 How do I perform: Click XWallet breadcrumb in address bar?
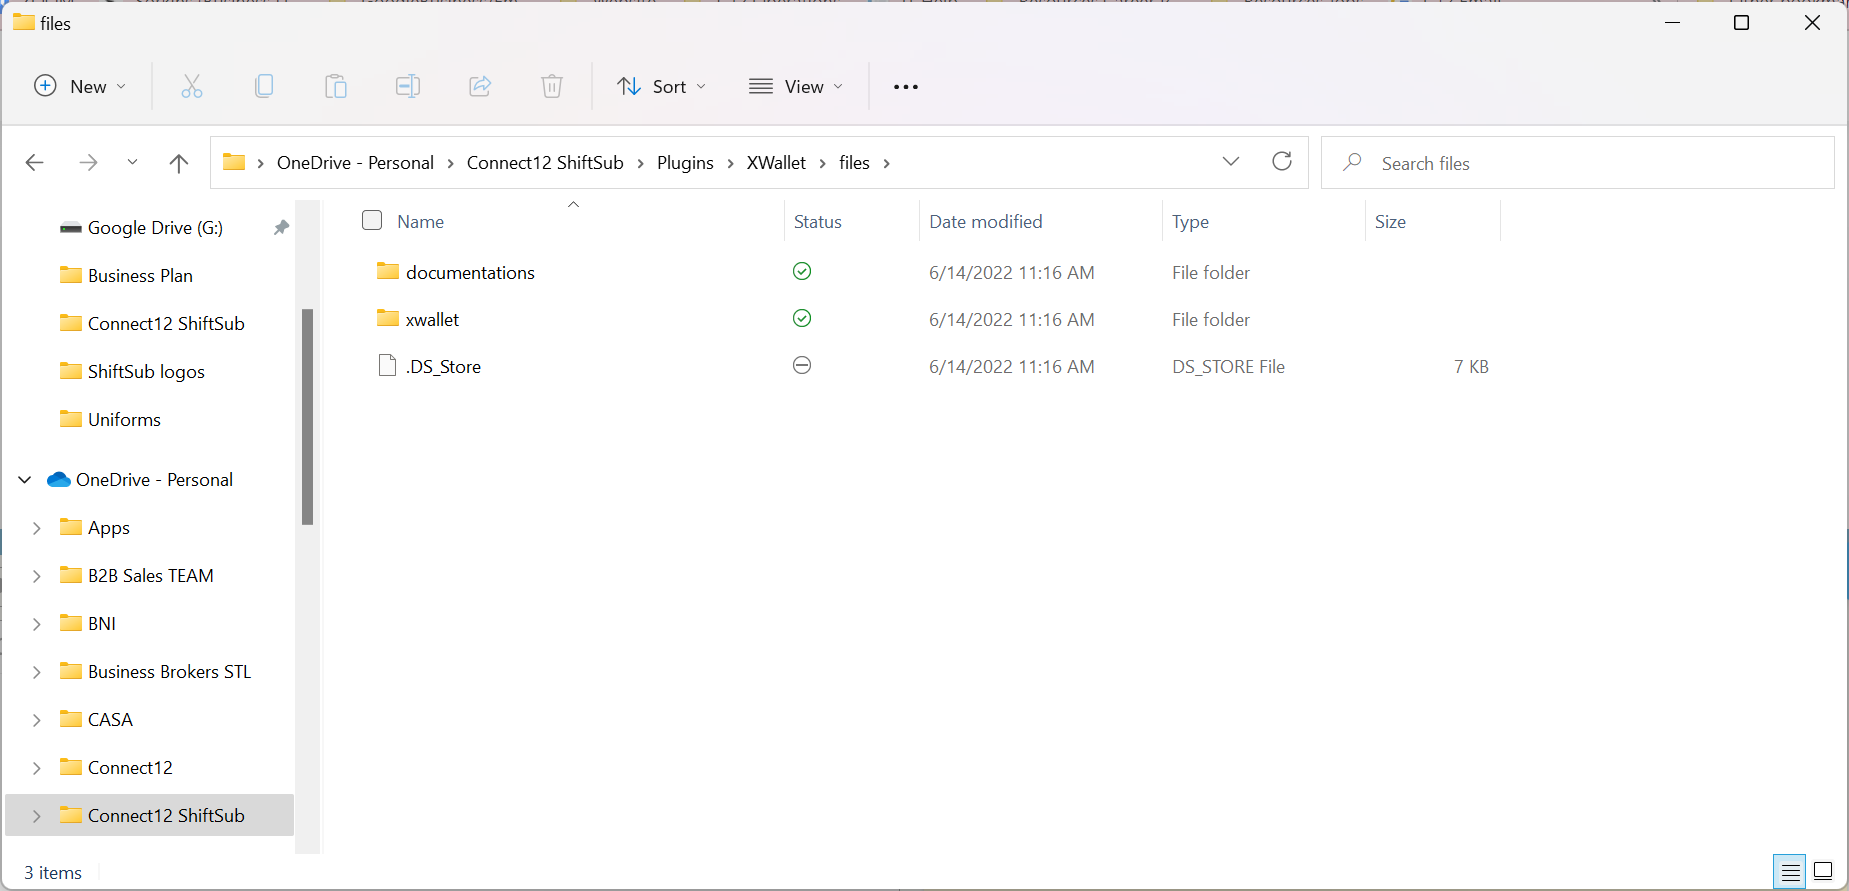[776, 163]
